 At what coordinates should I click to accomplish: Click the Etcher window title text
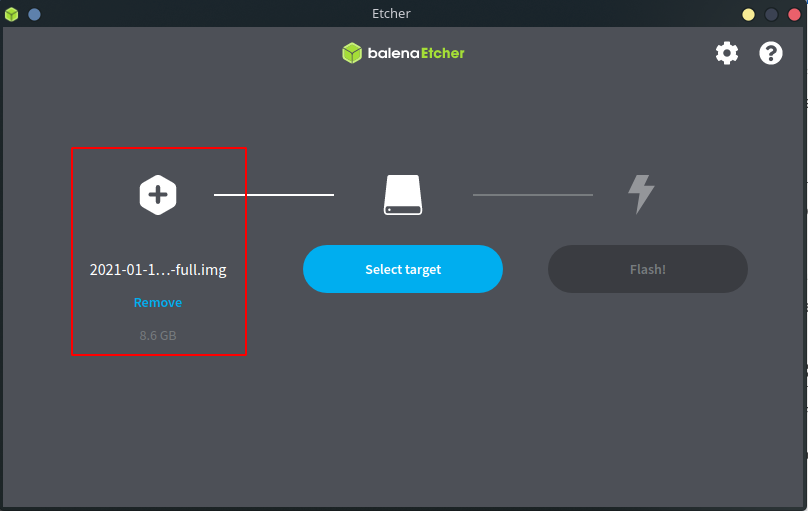(391, 14)
